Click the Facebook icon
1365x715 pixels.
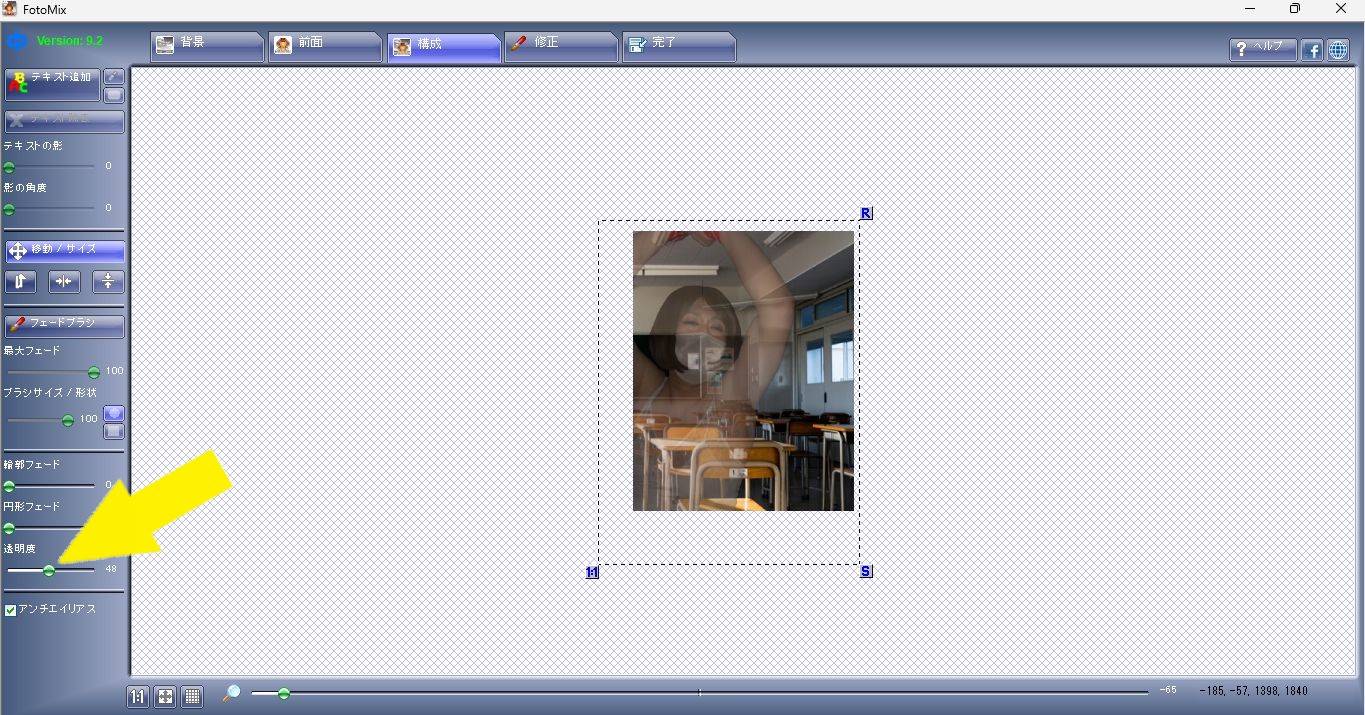[x=1312, y=50]
